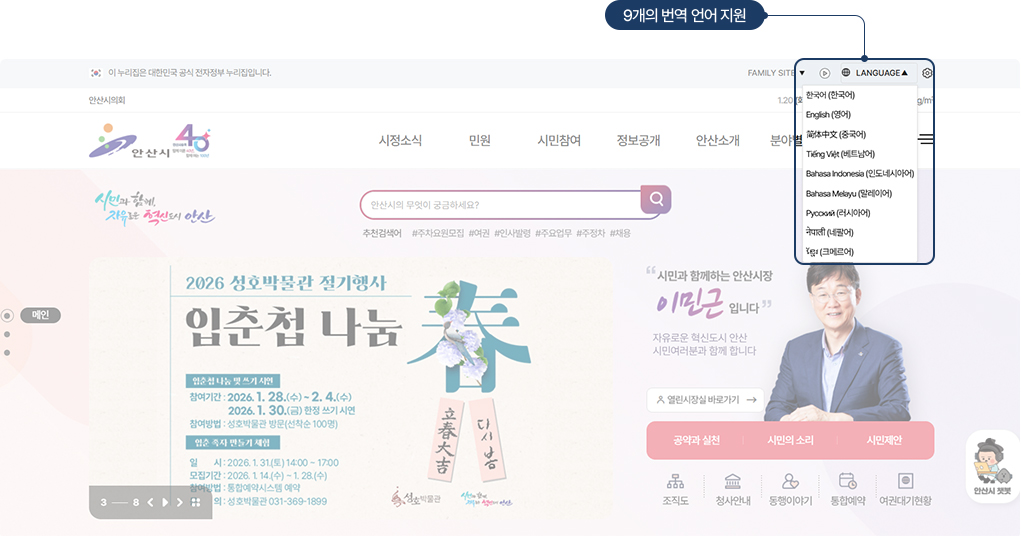Focus the 안산시의 무엇이 궁금하세요 search field

pyautogui.click(x=500, y=205)
